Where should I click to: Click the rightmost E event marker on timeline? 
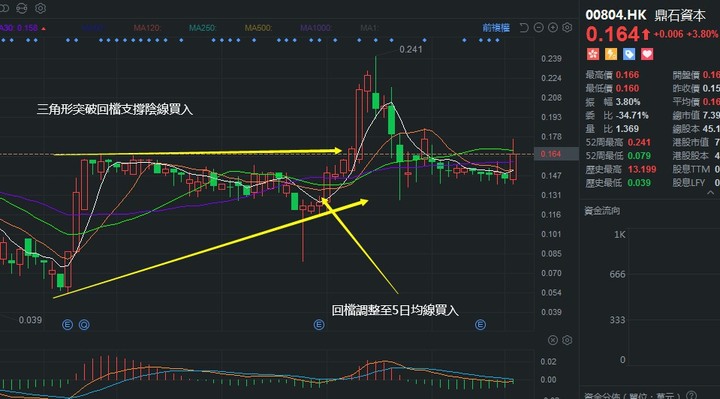pos(480,325)
